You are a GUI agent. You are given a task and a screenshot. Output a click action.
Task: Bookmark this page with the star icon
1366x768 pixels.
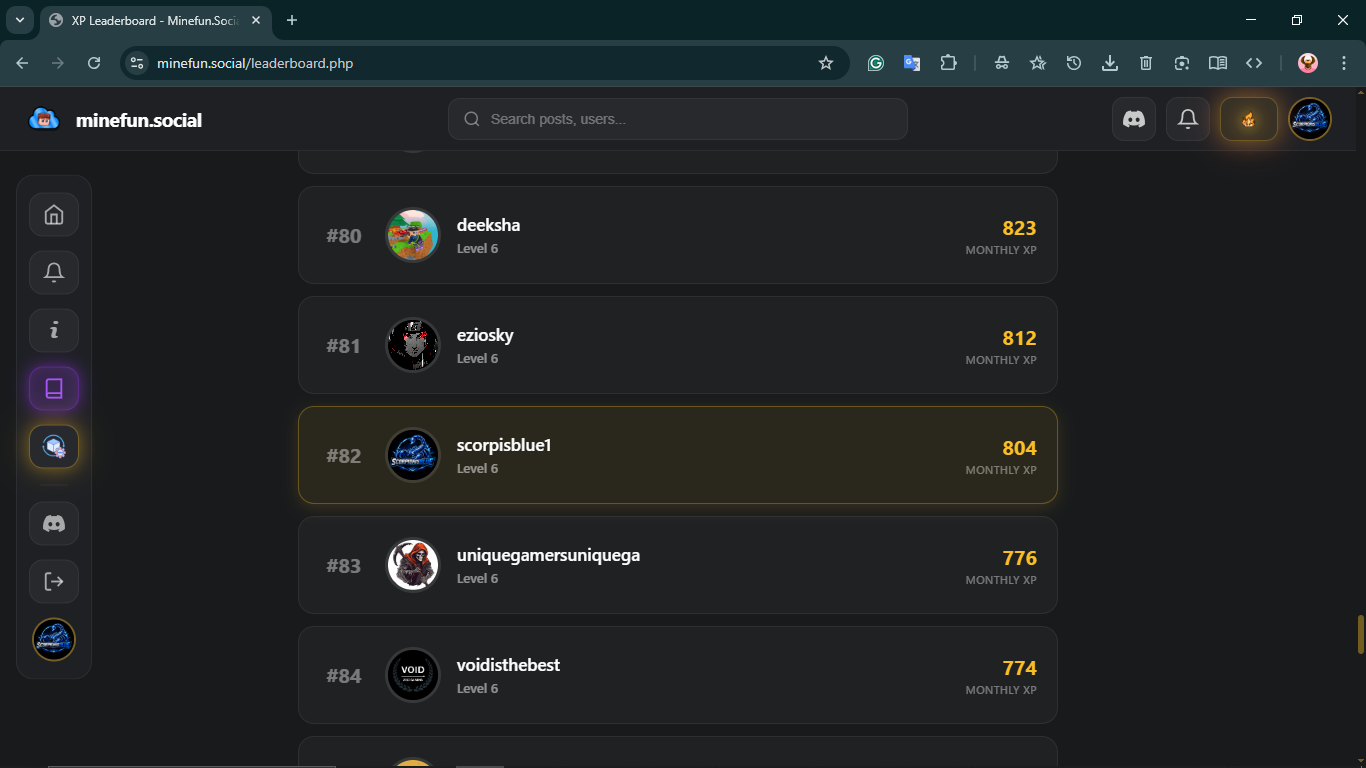(826, 63)
